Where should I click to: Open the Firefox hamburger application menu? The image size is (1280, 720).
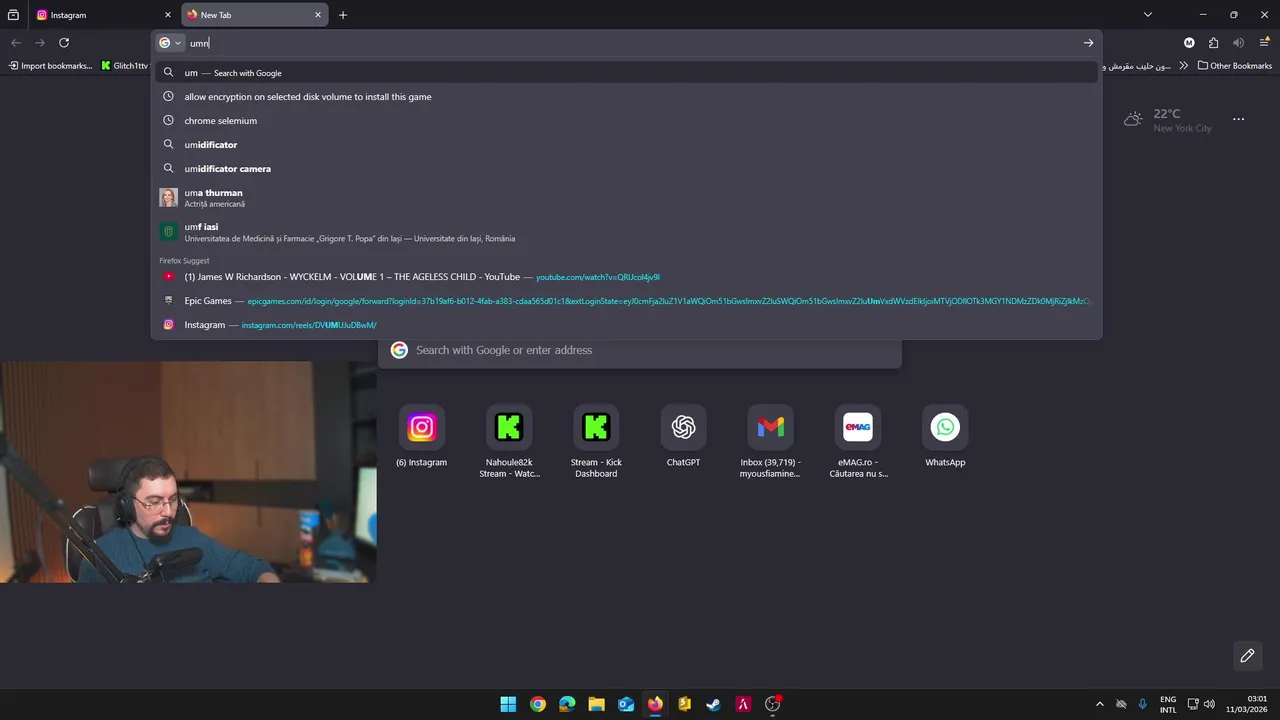pyautogui.click(x=1264, y=43)
